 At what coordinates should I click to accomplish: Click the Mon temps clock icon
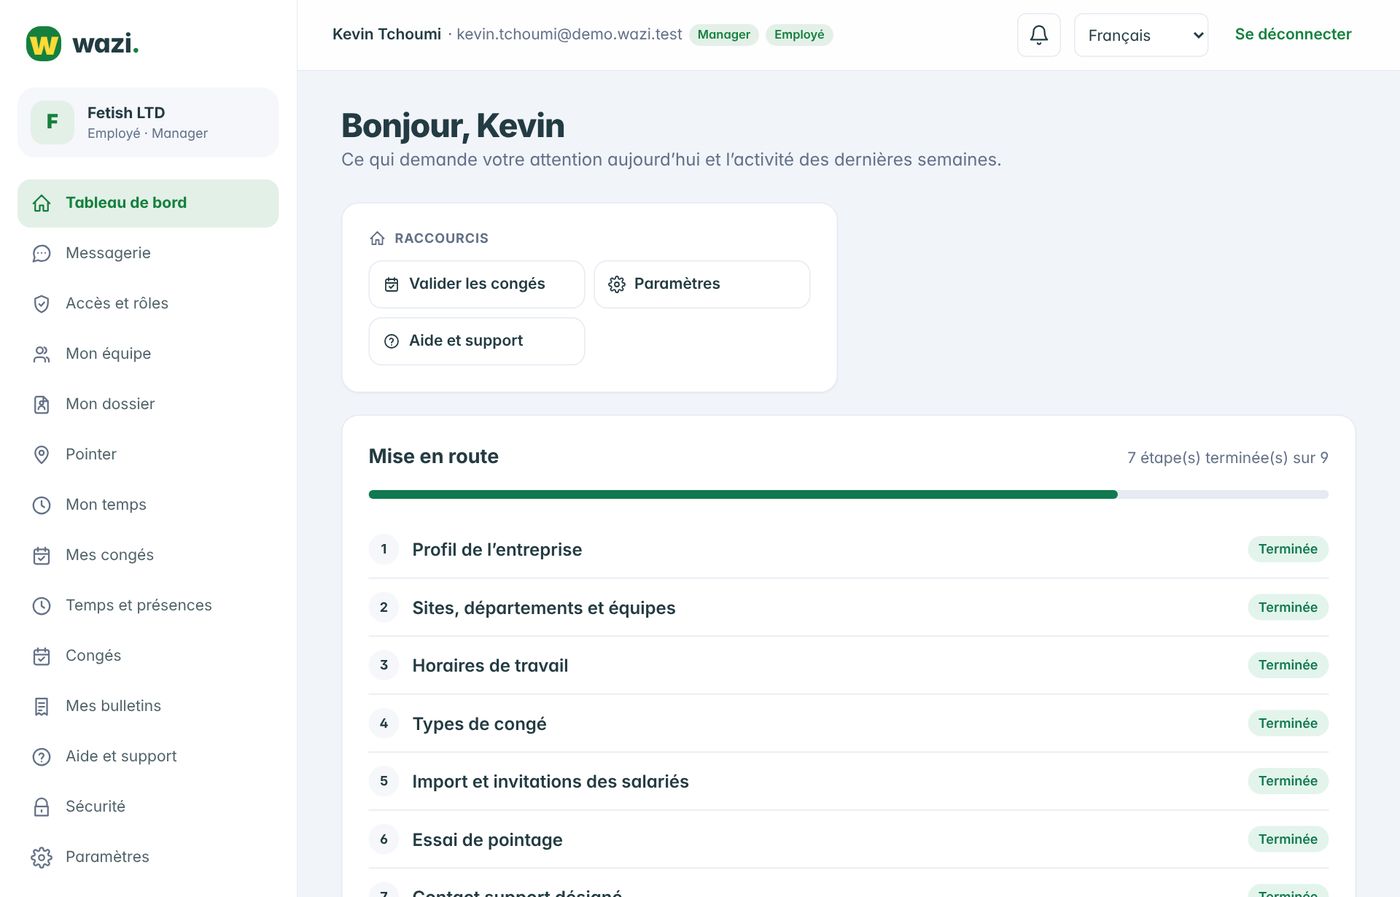[x=41, y=505]
